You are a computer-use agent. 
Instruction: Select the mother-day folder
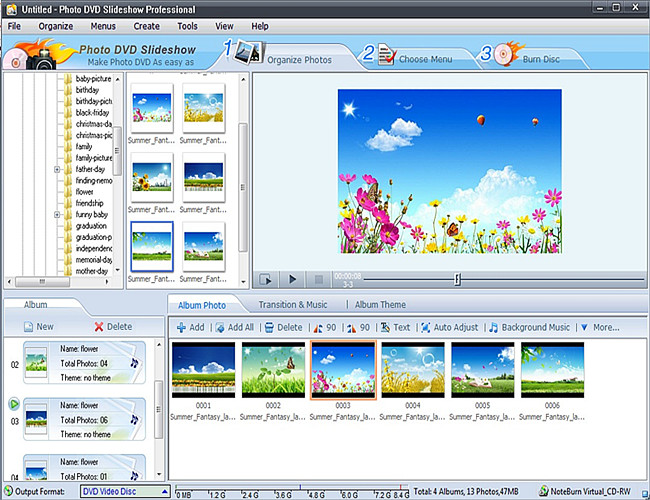(92, 271)
